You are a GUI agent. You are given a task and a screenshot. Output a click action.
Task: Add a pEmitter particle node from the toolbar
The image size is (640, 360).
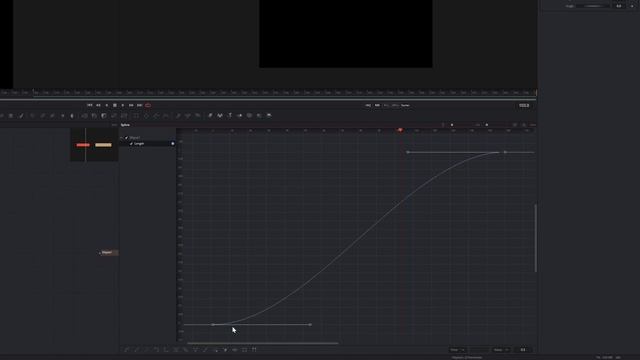[179, 116]
